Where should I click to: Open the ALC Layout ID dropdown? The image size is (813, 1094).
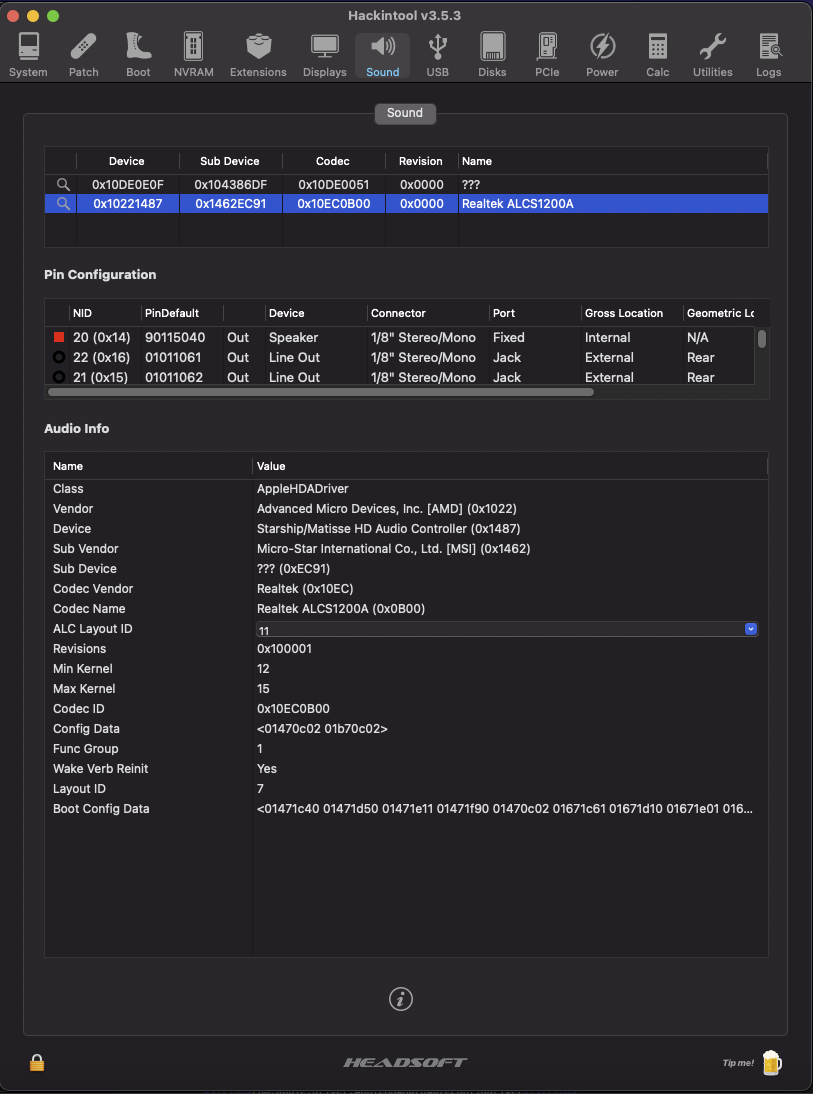(x=750, y=629)
